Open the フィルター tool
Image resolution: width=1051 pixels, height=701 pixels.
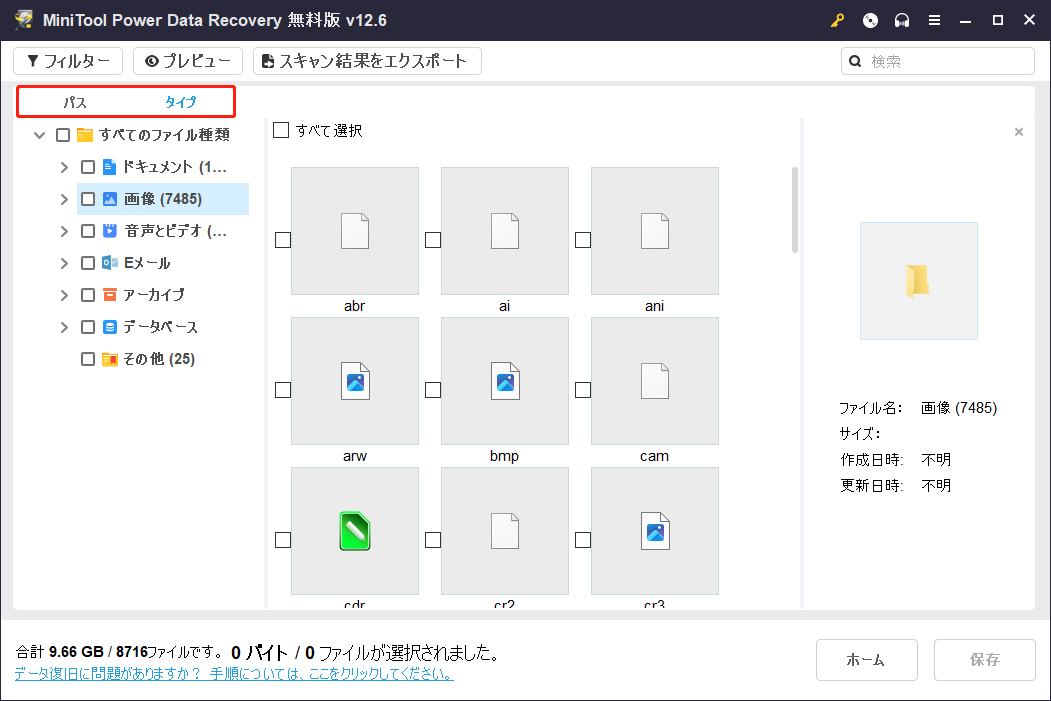[67, 60]
